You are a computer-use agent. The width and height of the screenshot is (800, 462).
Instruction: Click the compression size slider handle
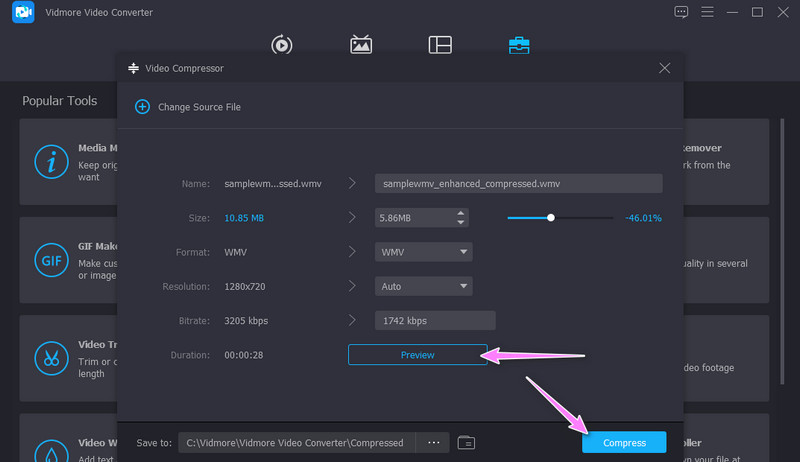coord(550,217)
